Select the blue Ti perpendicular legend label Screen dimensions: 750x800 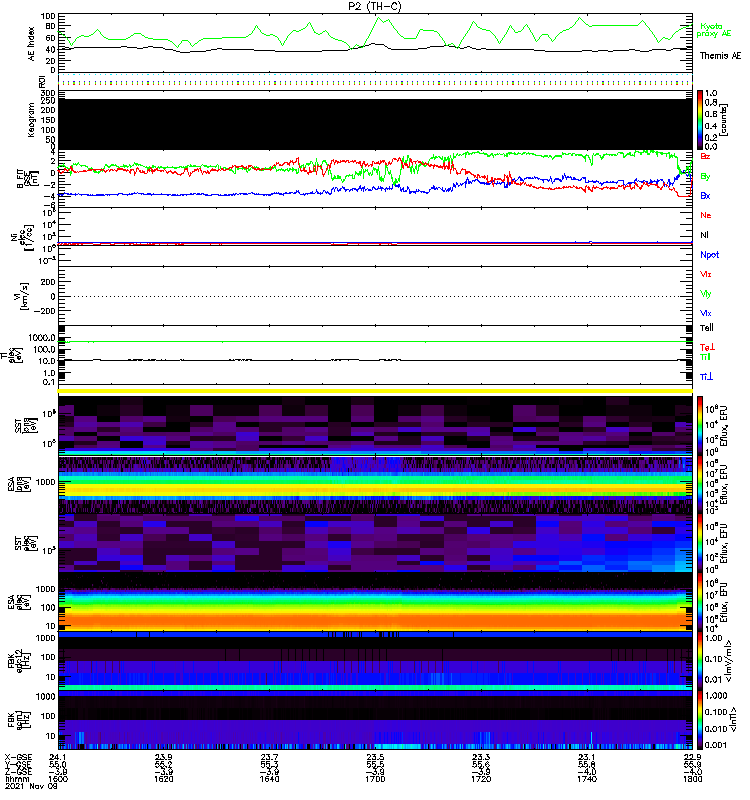tap(706, 377)
